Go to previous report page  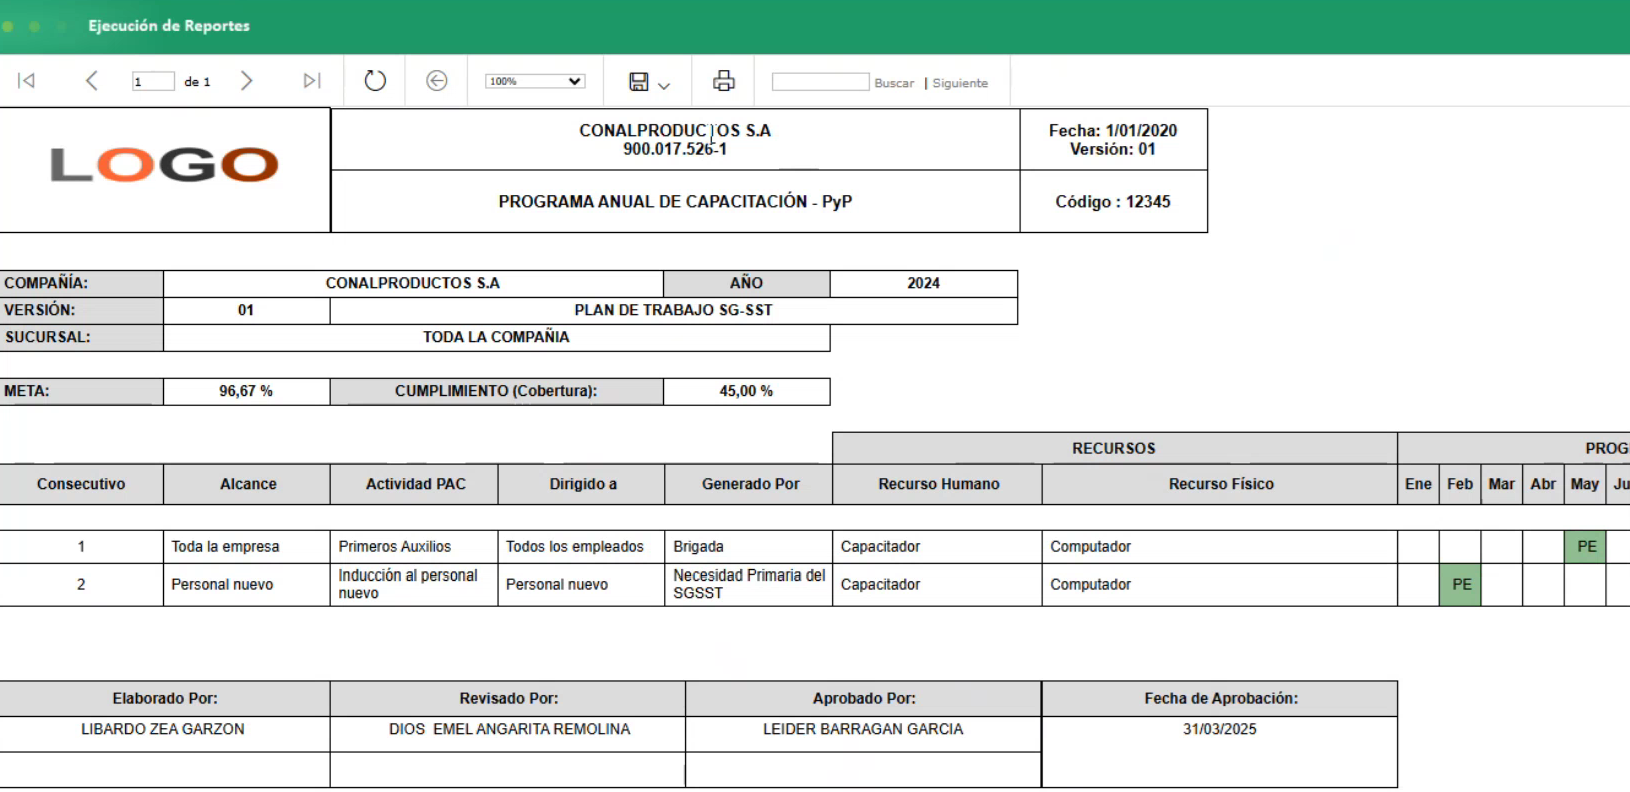click(91, 81)
